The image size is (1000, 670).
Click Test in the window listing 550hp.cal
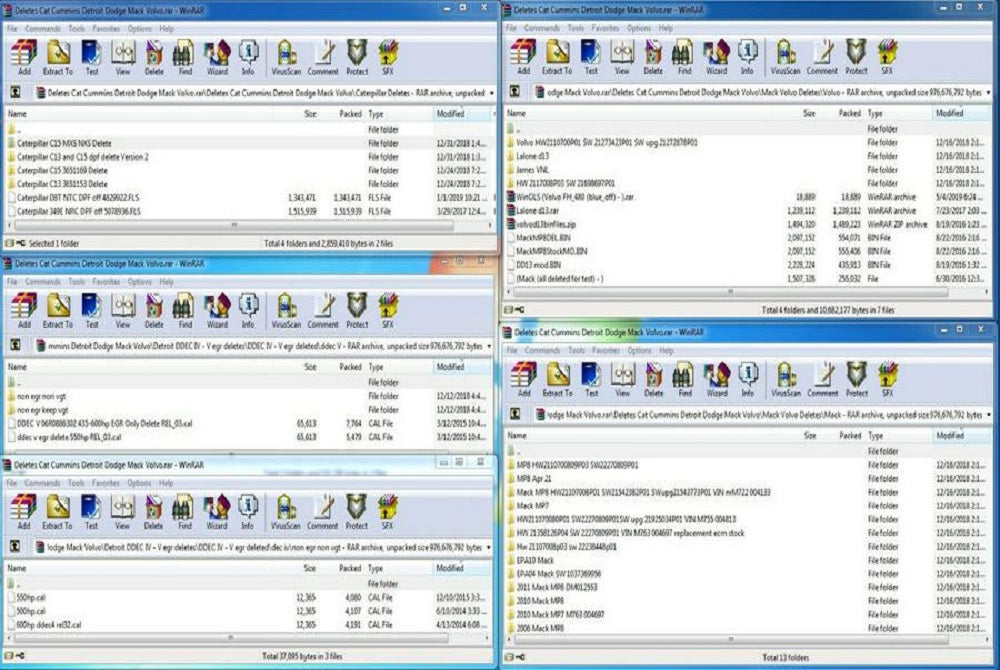point(91,510)
